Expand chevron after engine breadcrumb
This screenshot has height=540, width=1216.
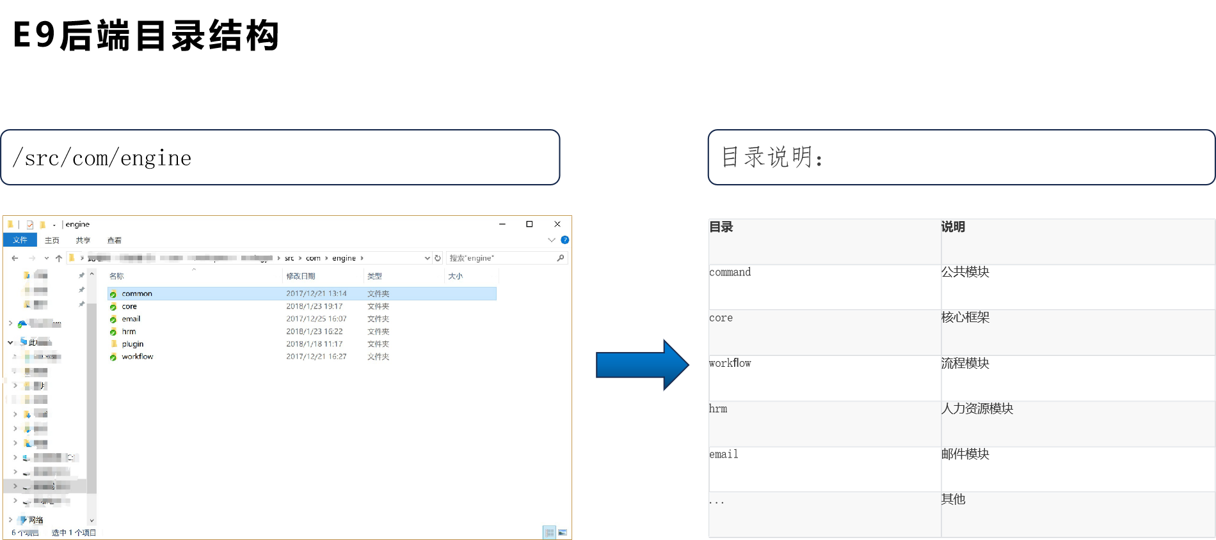(362, 258)
